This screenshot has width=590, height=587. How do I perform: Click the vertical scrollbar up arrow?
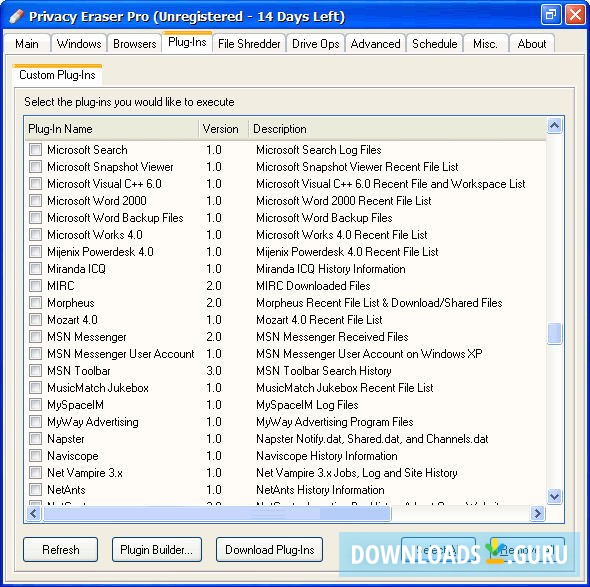pos(555,126)
